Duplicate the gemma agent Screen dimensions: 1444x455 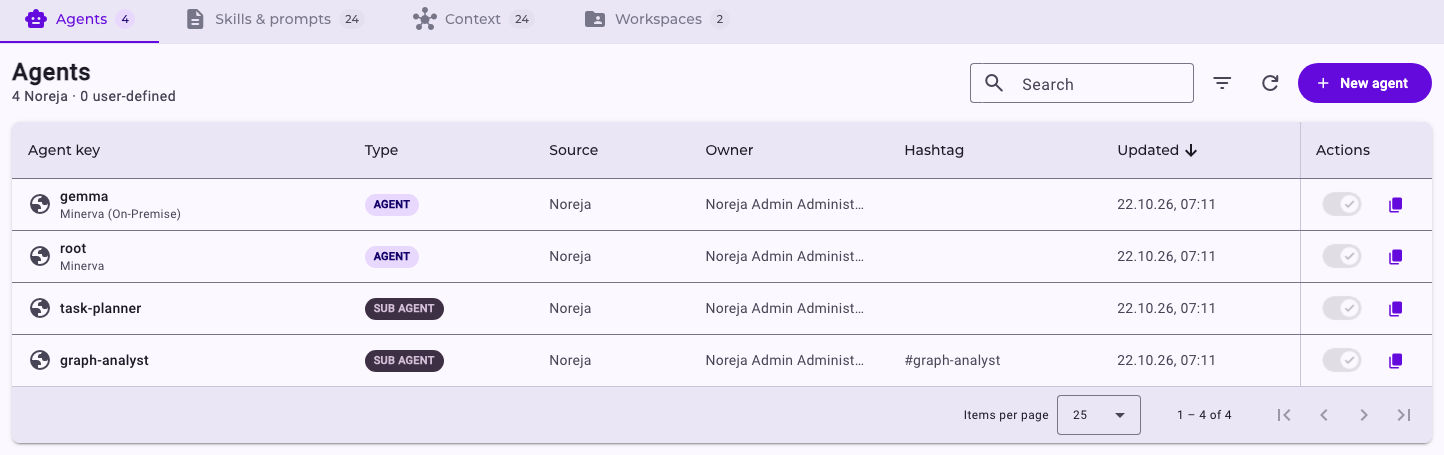point(1396,205)
